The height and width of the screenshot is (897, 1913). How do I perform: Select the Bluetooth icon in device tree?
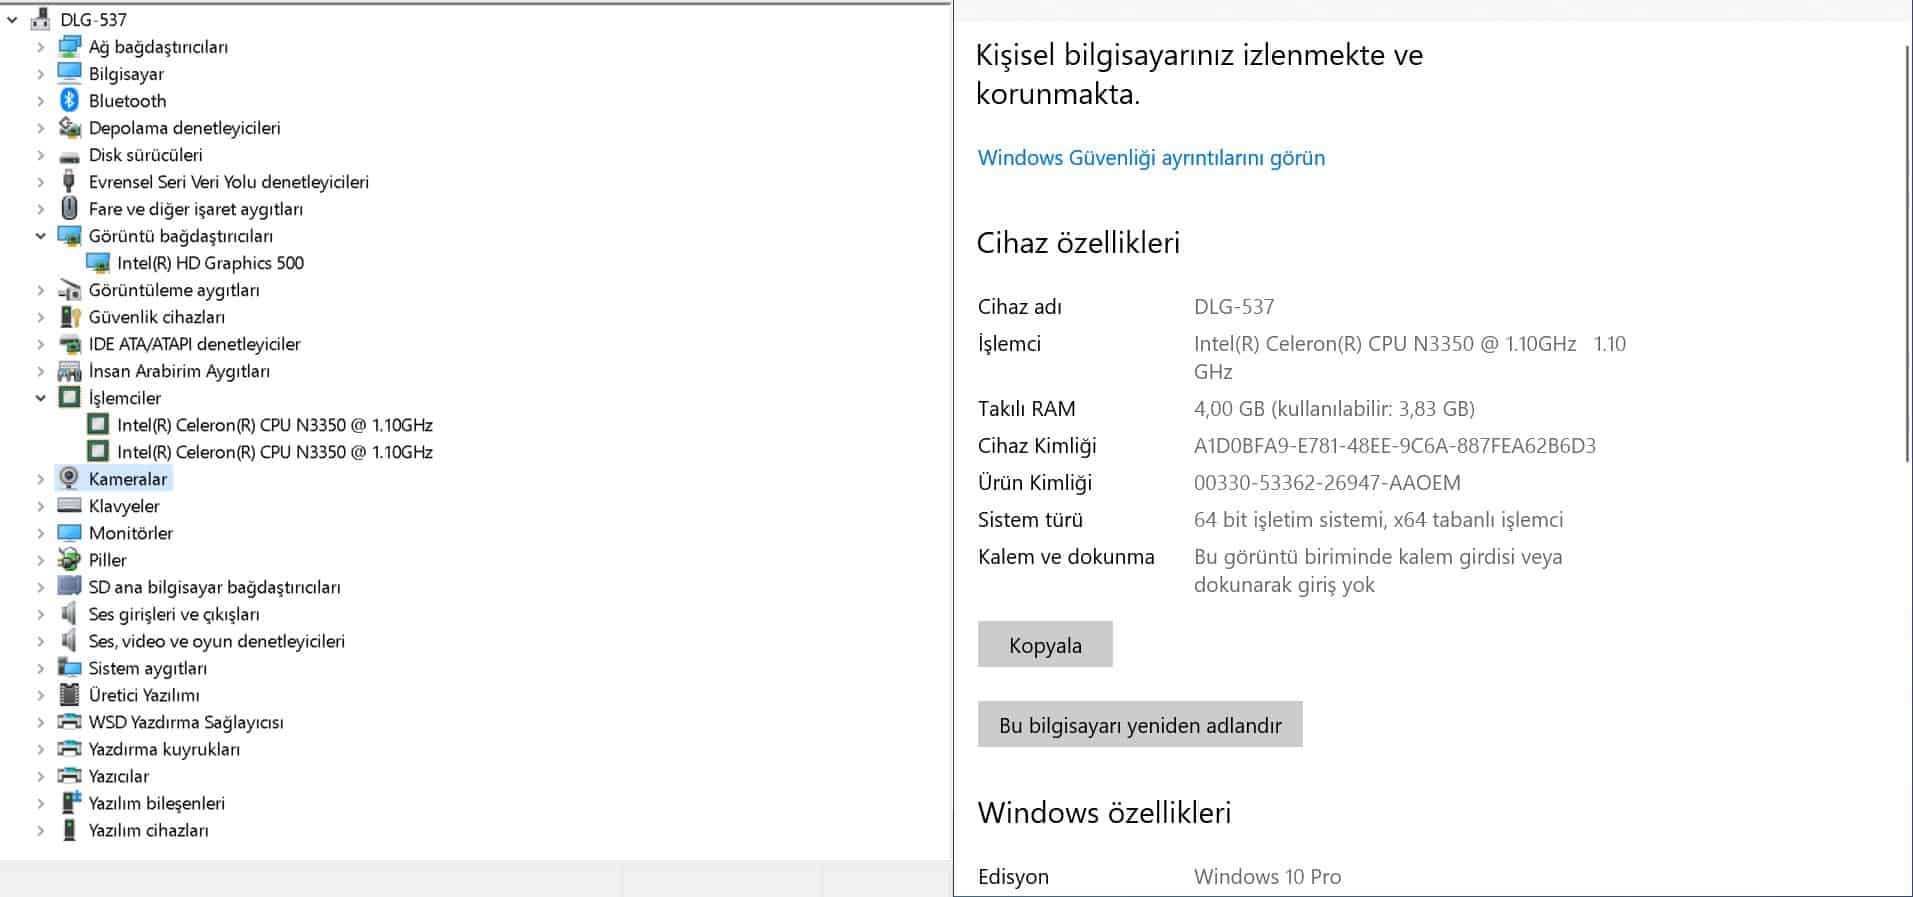[x=69, y=100]
